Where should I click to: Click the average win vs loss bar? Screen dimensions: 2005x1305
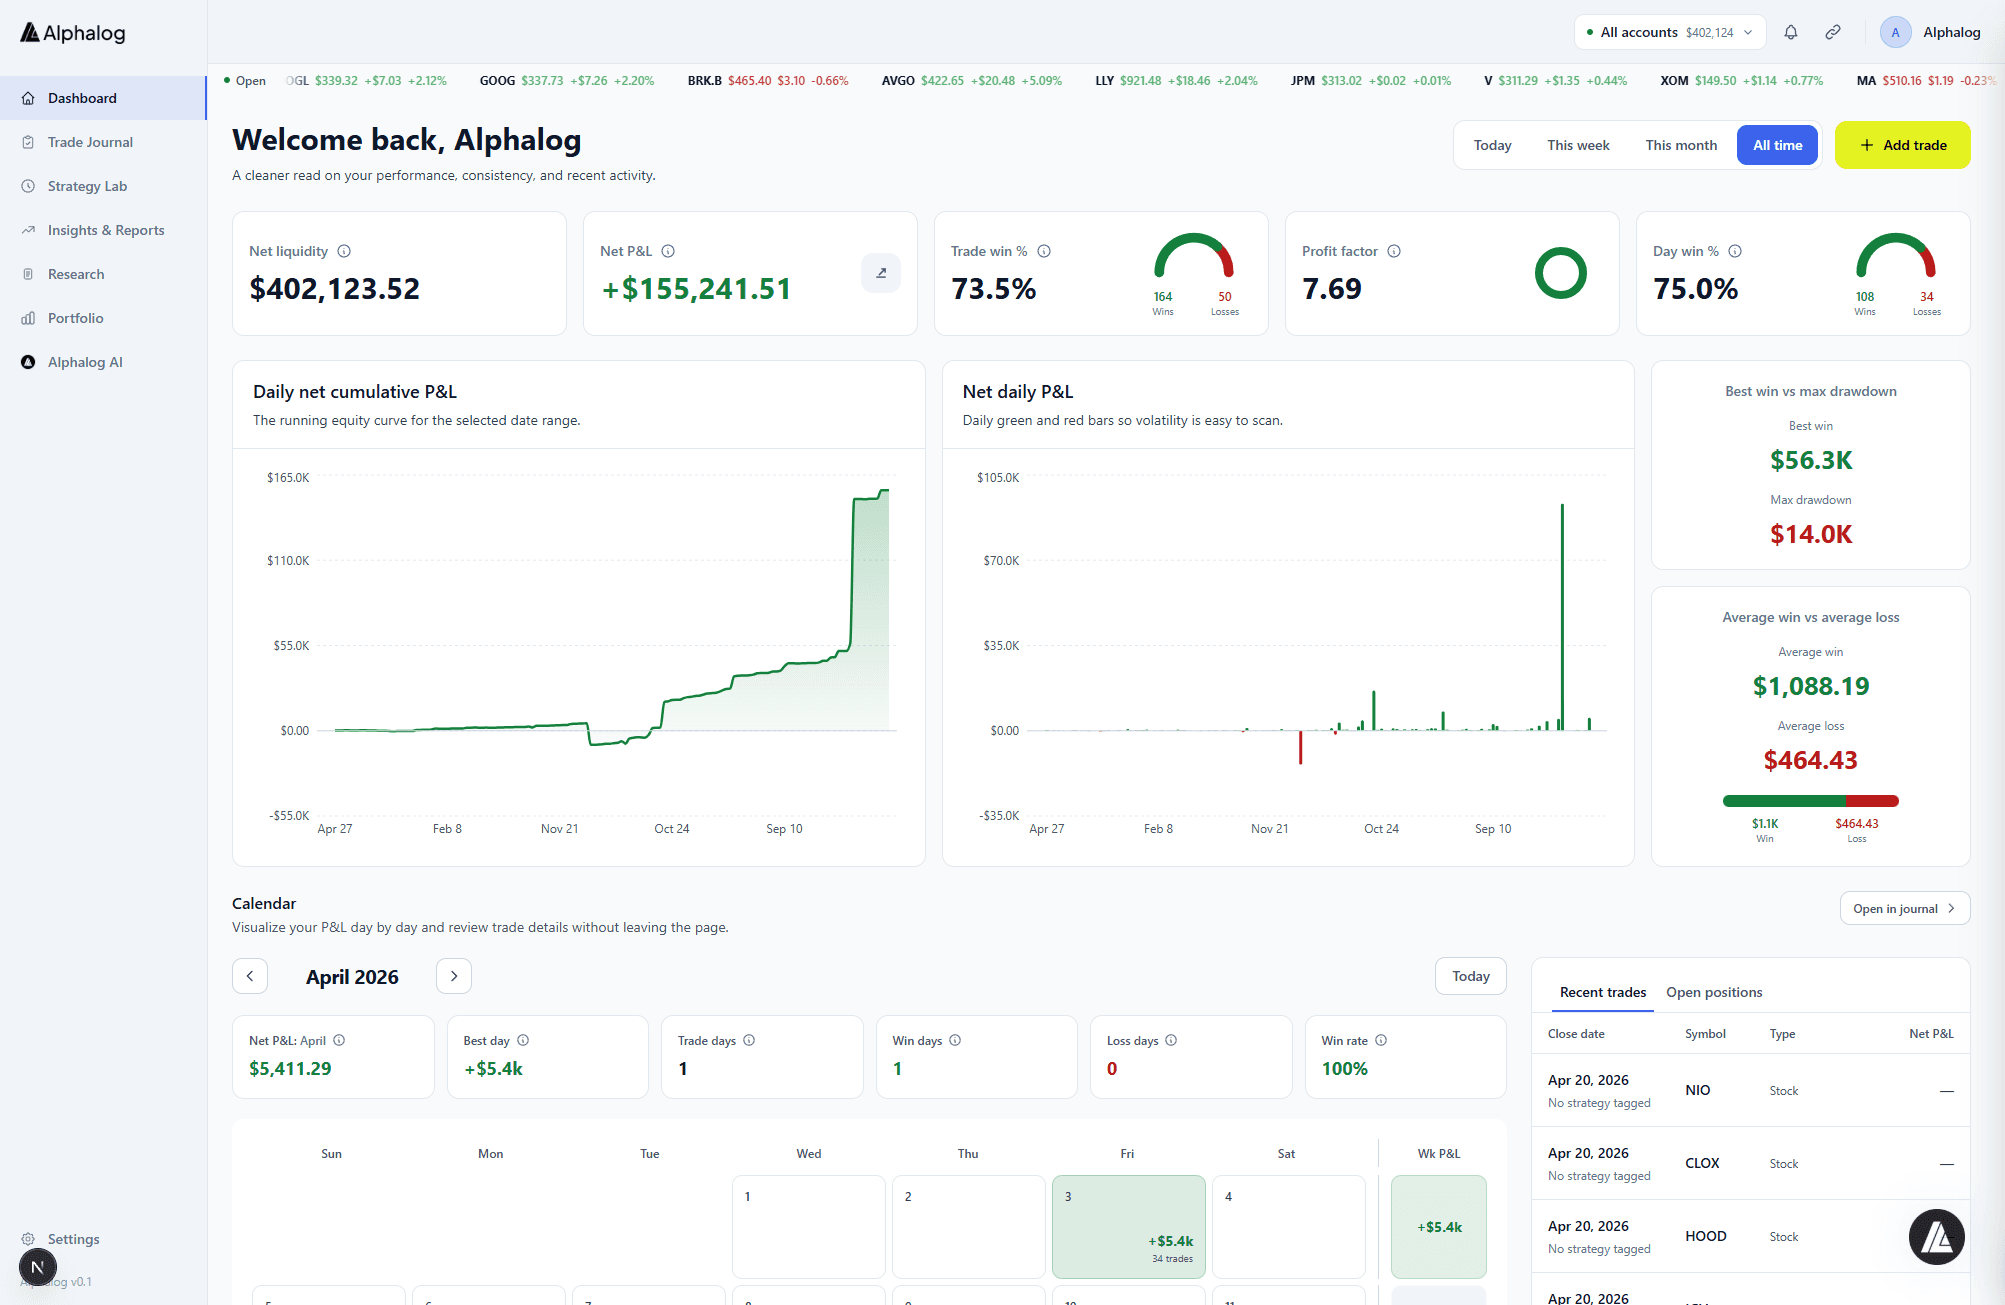(x=1810, y=801)
